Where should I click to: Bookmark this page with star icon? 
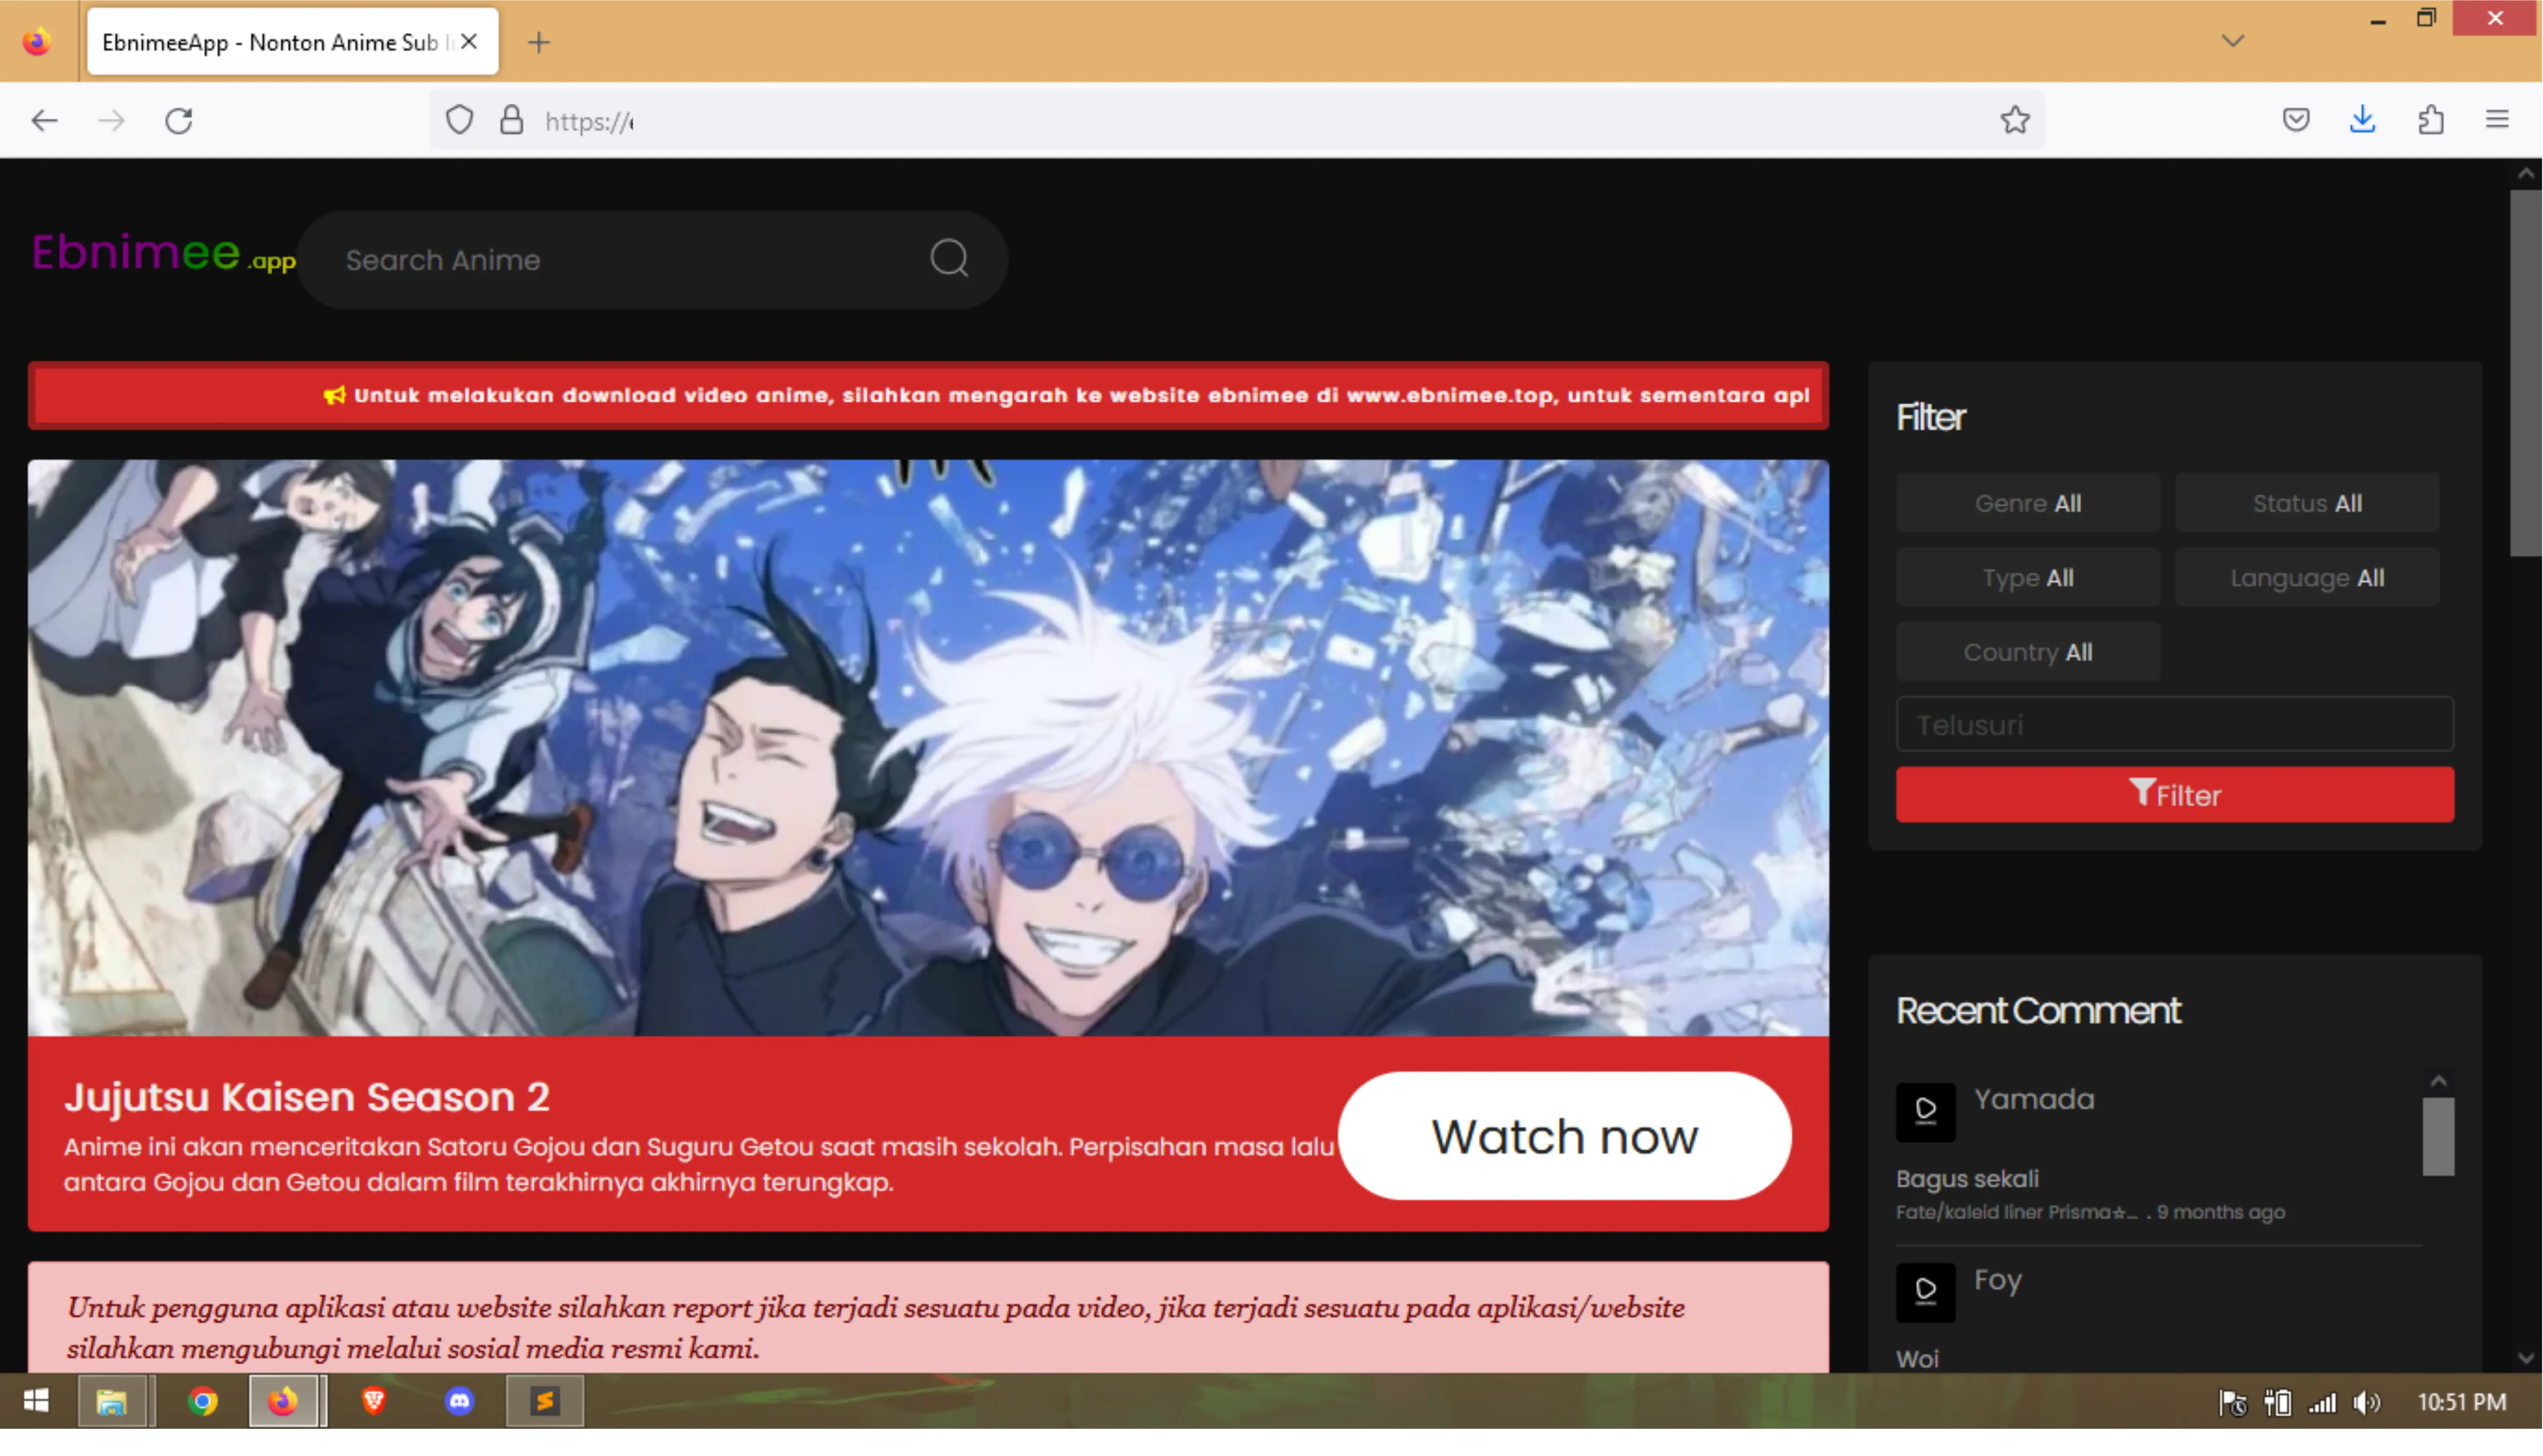point(2015,120)
